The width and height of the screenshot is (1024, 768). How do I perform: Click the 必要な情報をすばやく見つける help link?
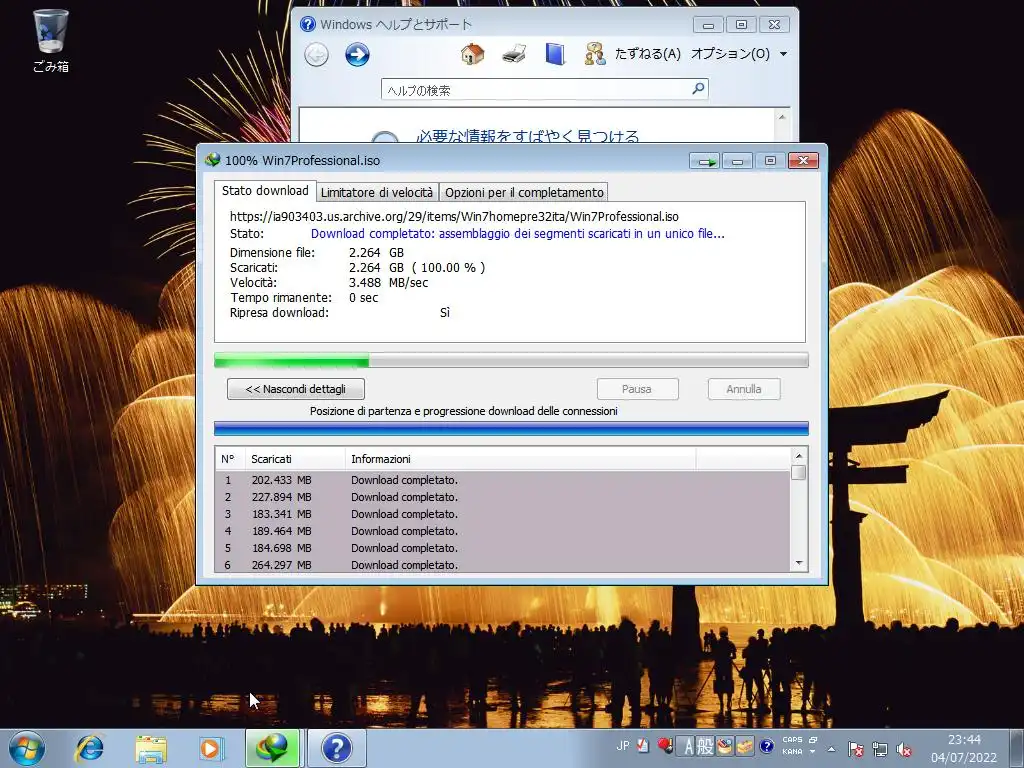pos(528,135)
